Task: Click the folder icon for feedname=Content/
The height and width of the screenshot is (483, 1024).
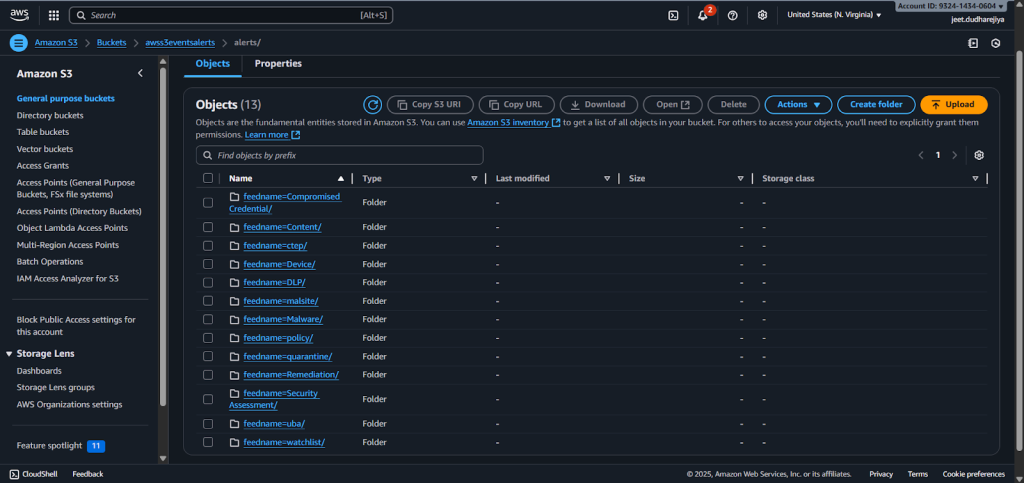Action: click(234, 227)
